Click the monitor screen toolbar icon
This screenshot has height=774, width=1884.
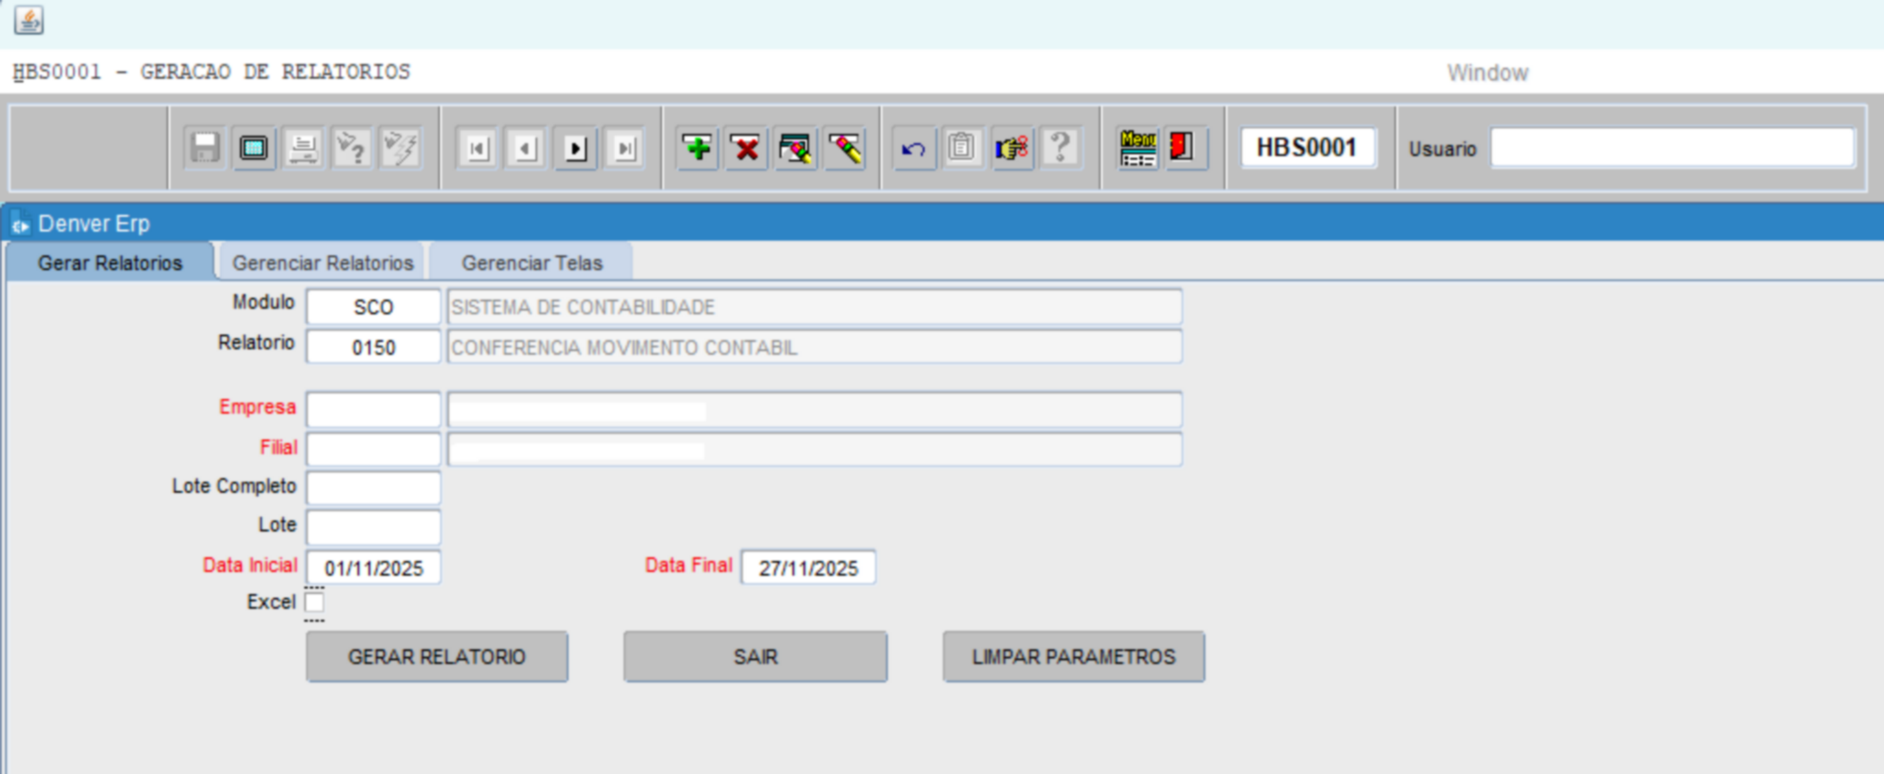(254, 149)
